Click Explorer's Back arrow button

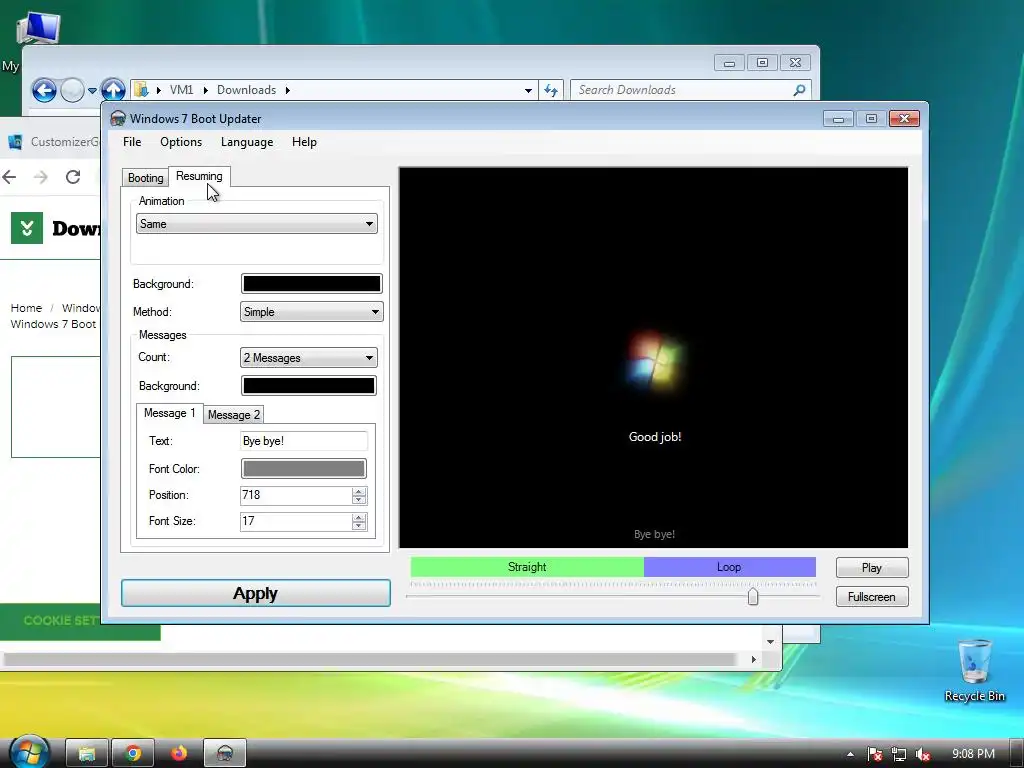point(44,89)
